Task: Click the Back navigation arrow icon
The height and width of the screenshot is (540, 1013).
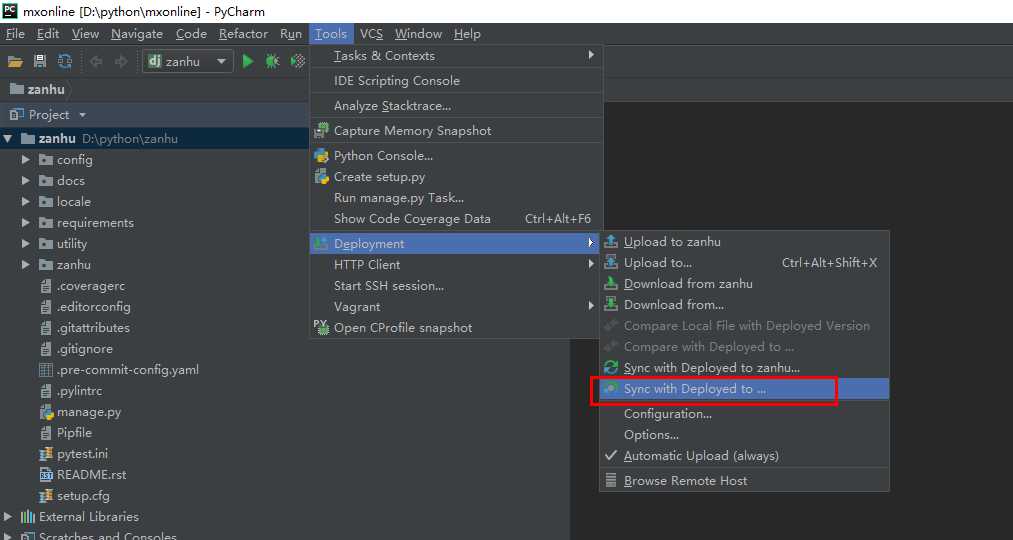Action: pyautogui.click(x=96, y=61)
